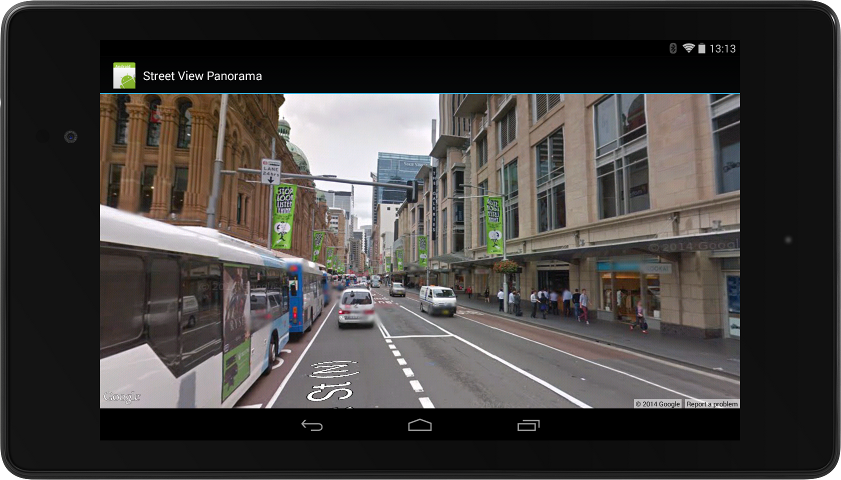Tap the Lane 24hrs overhead sign

[x=271, y=172]
